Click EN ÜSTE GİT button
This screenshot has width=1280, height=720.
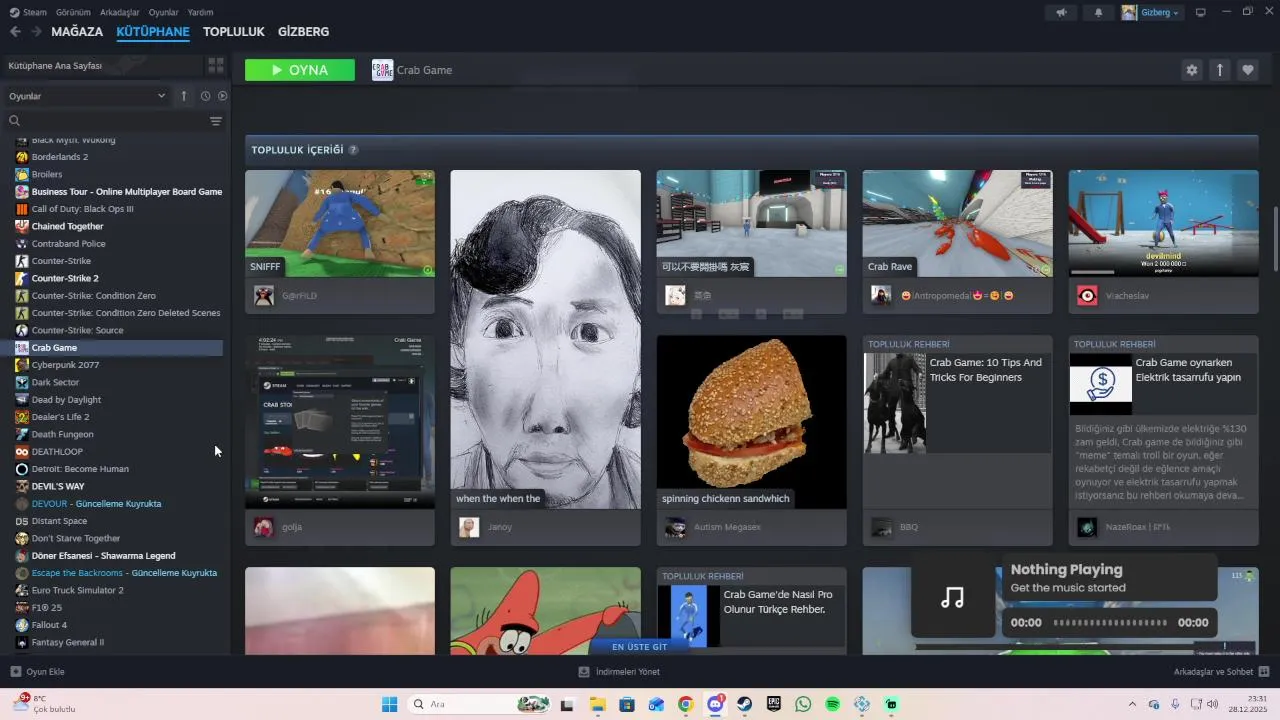point(640,647)
